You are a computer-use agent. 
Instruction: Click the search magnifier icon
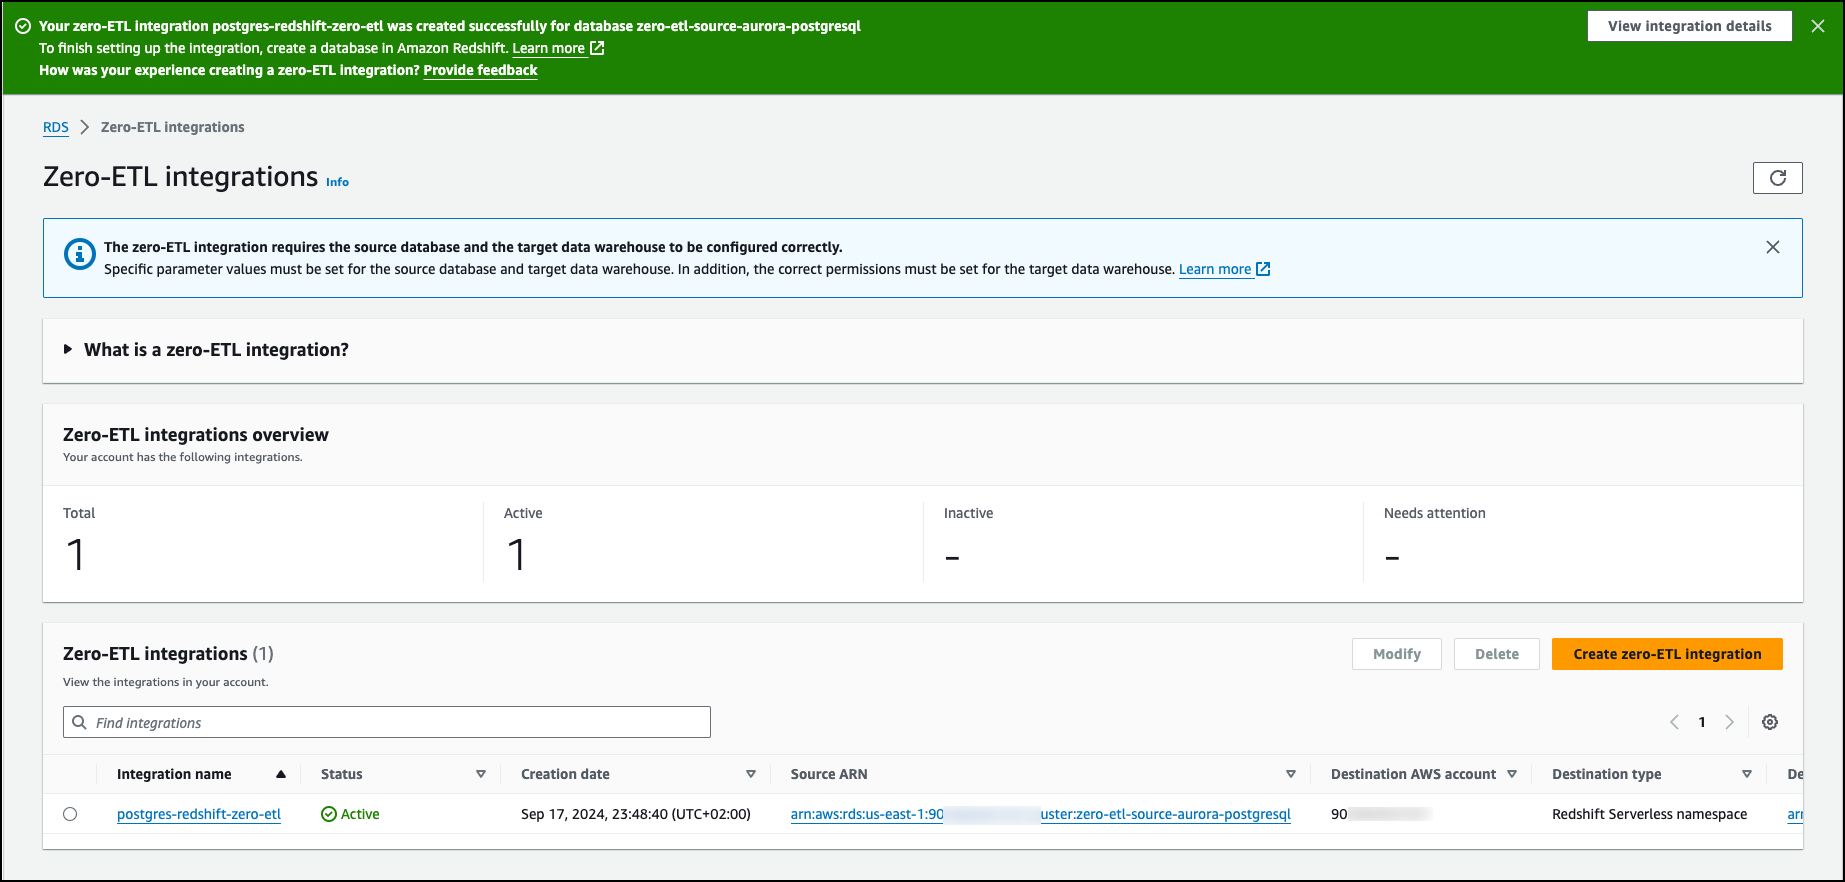[80, 722]
